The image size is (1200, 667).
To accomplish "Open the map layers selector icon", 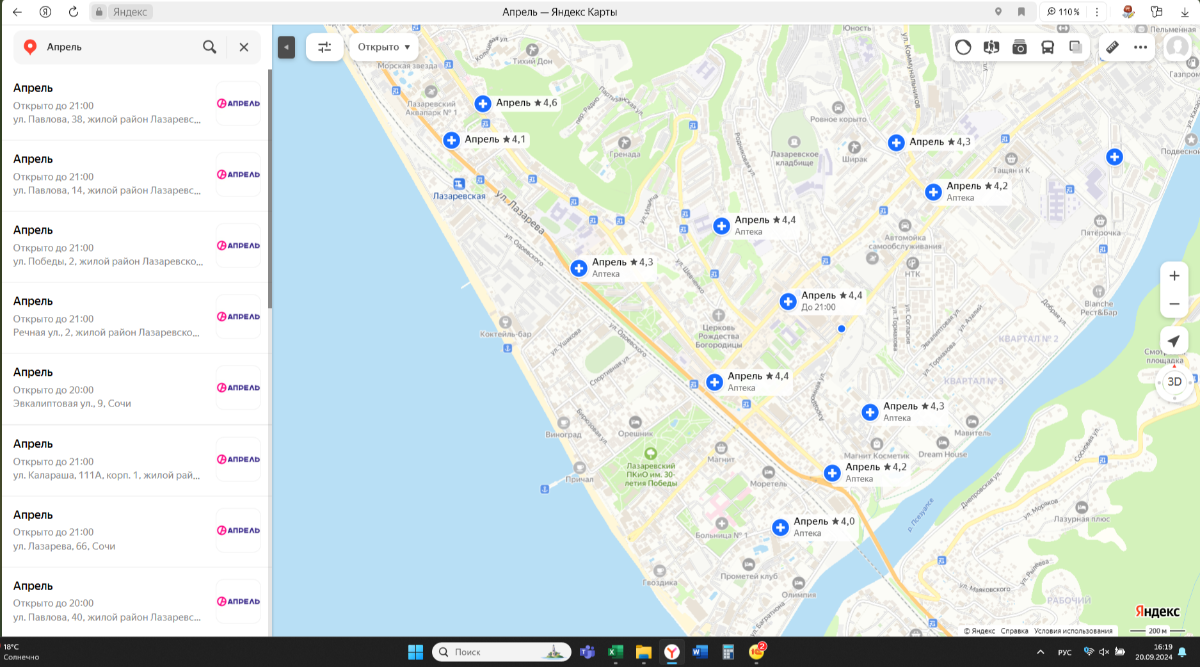I will [1075, 47].
